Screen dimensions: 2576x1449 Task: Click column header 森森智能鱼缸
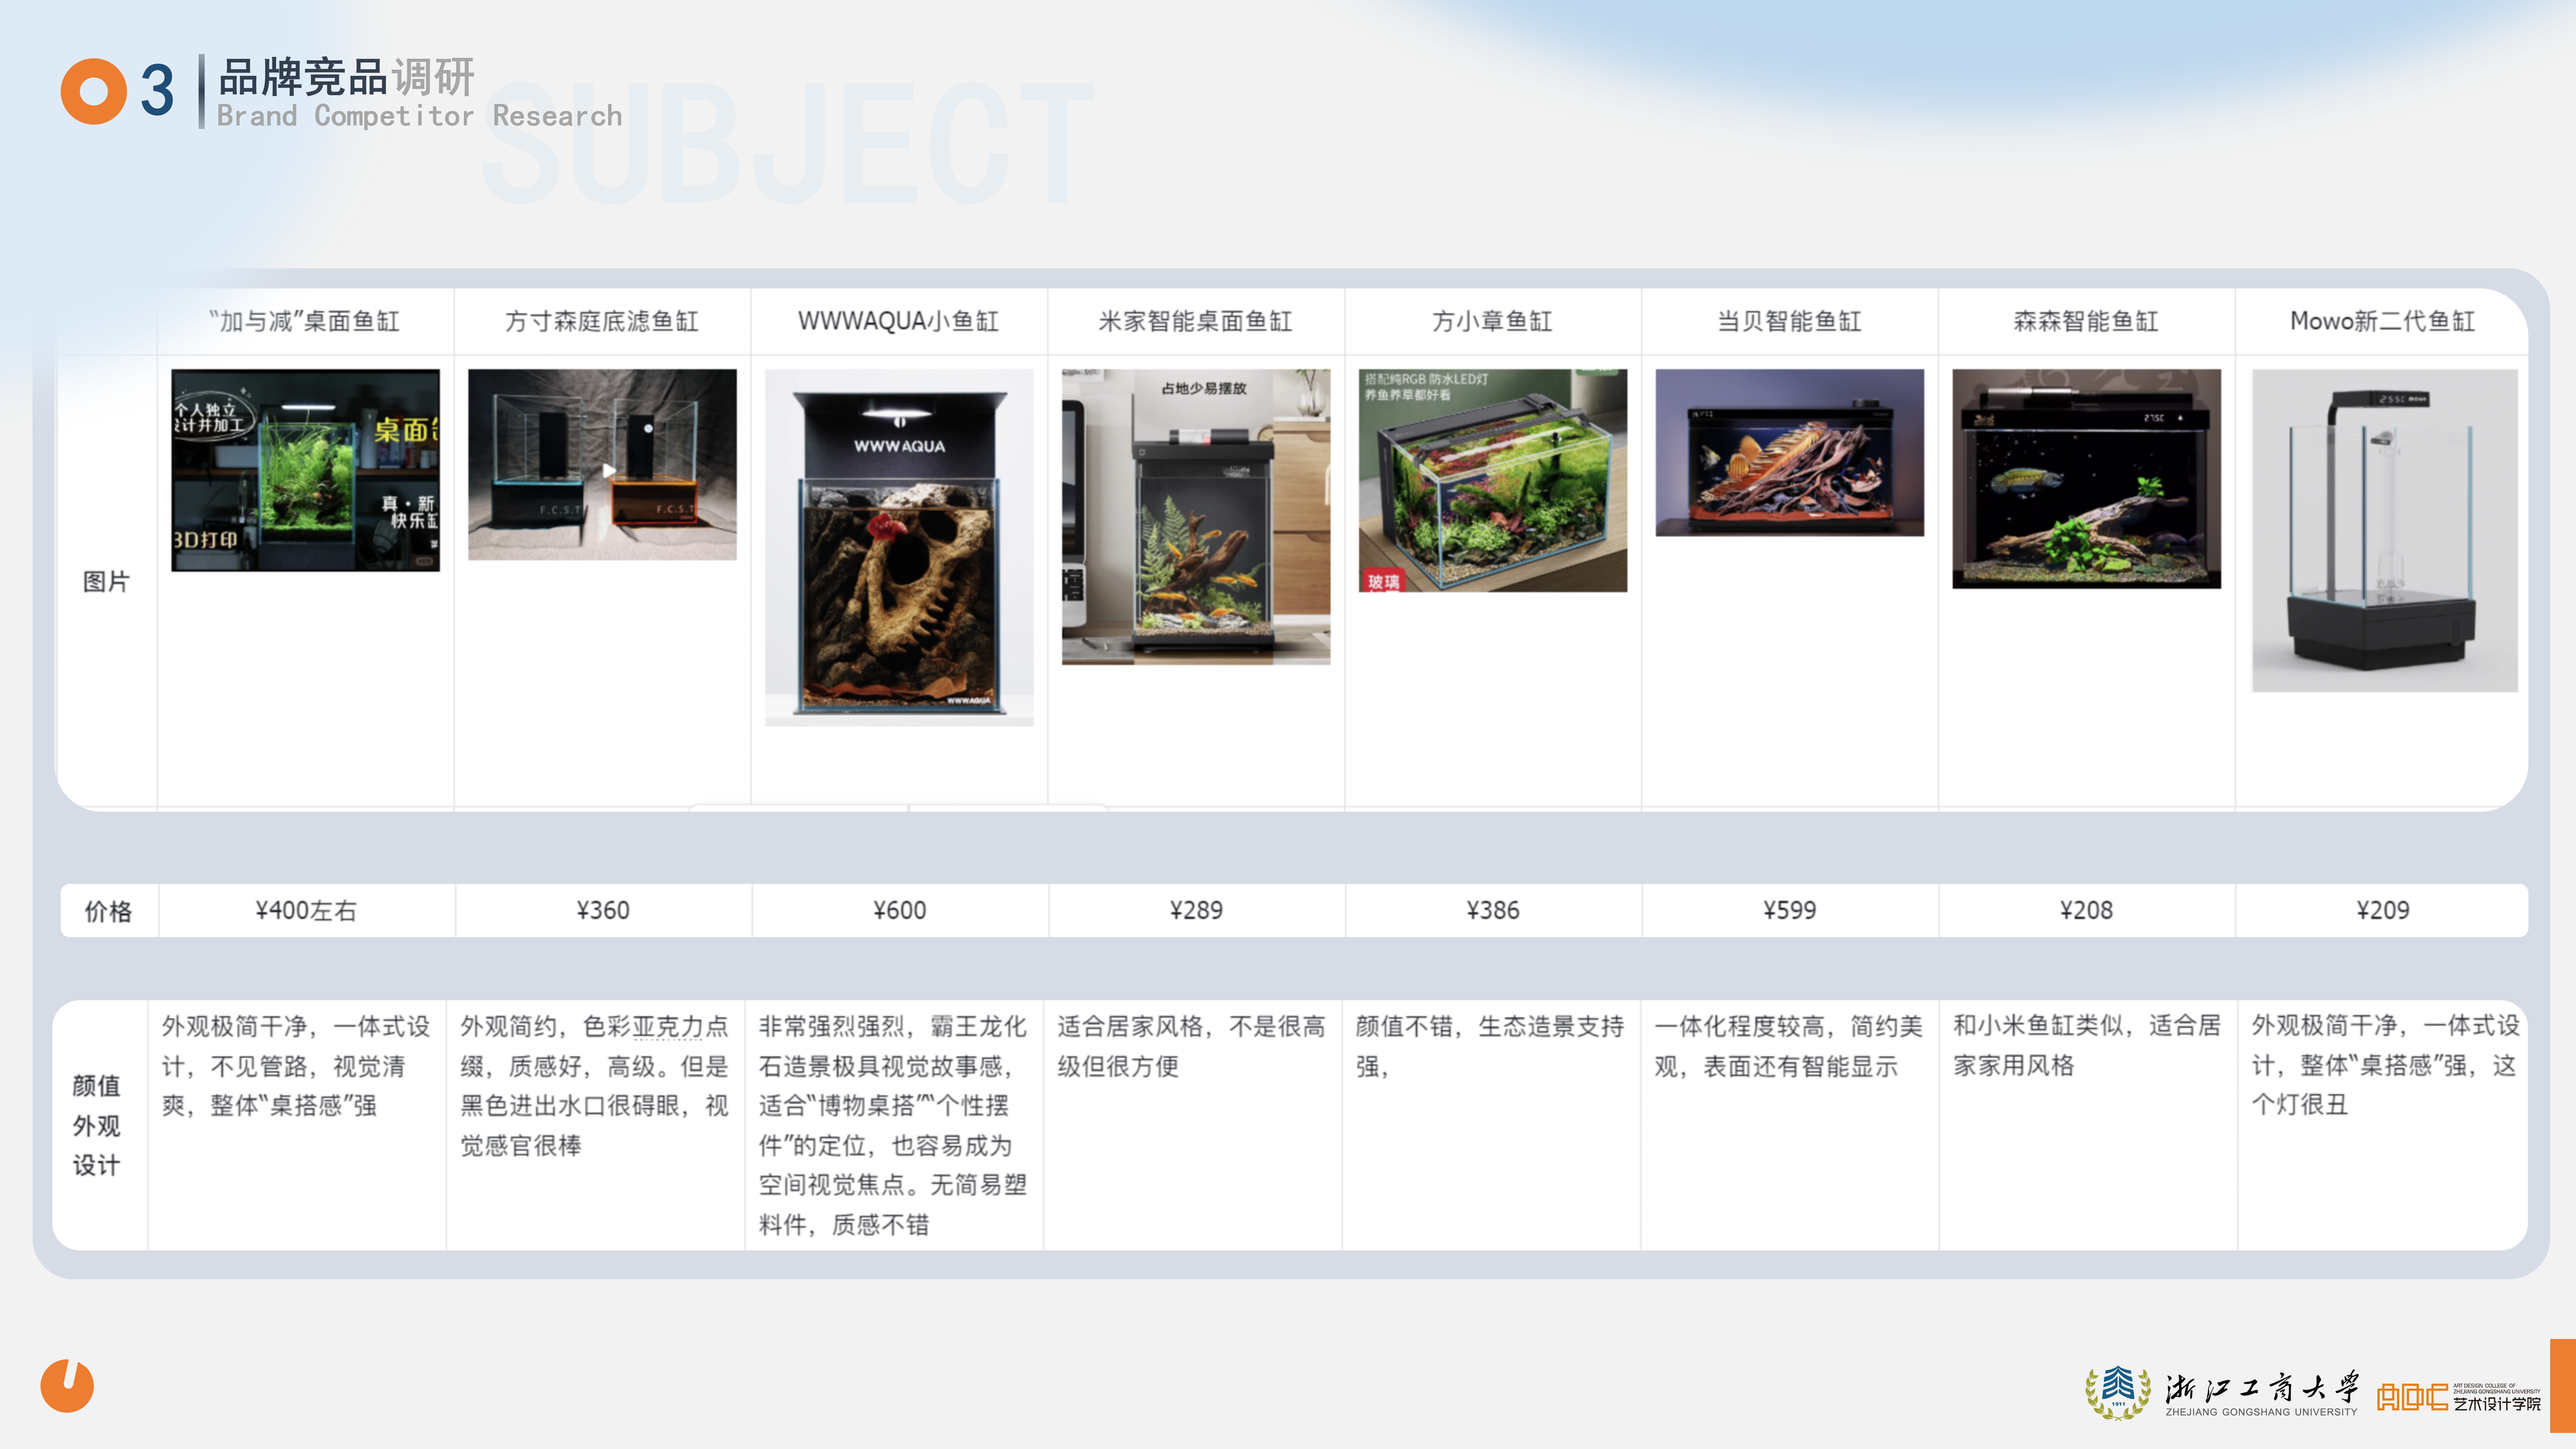click(2086, 321)
